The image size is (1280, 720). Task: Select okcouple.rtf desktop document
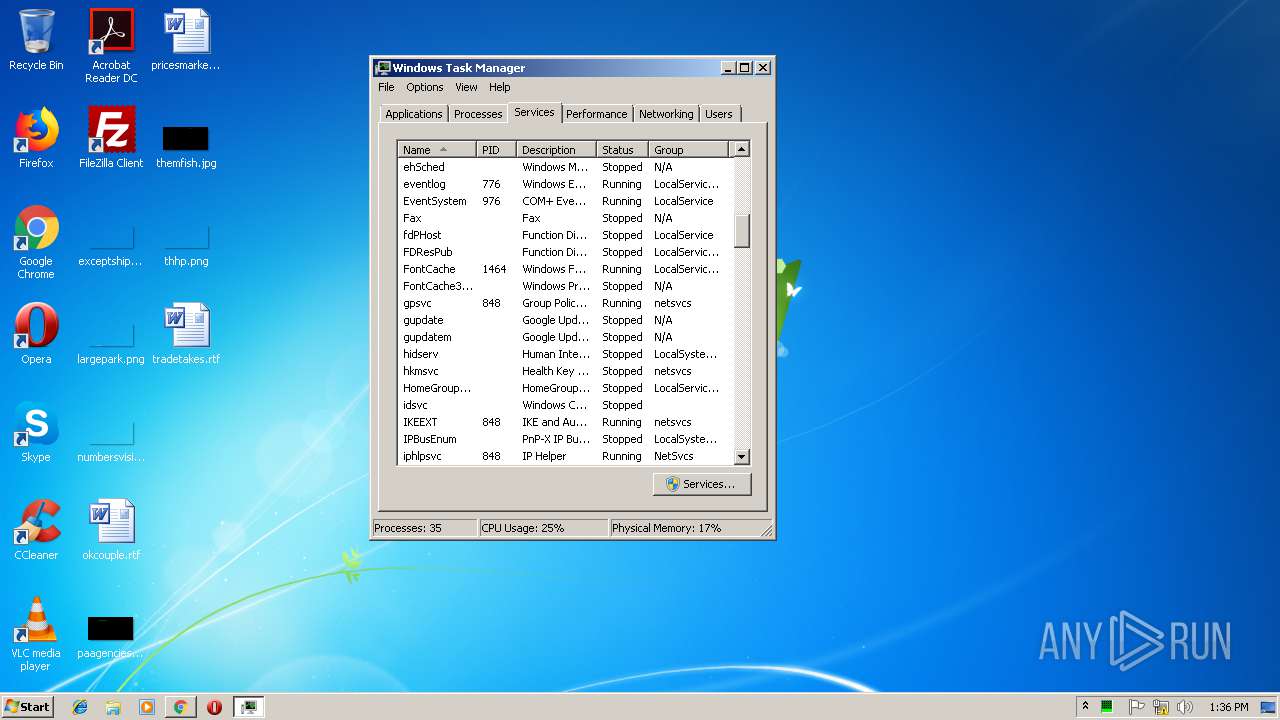click(111, 530)
